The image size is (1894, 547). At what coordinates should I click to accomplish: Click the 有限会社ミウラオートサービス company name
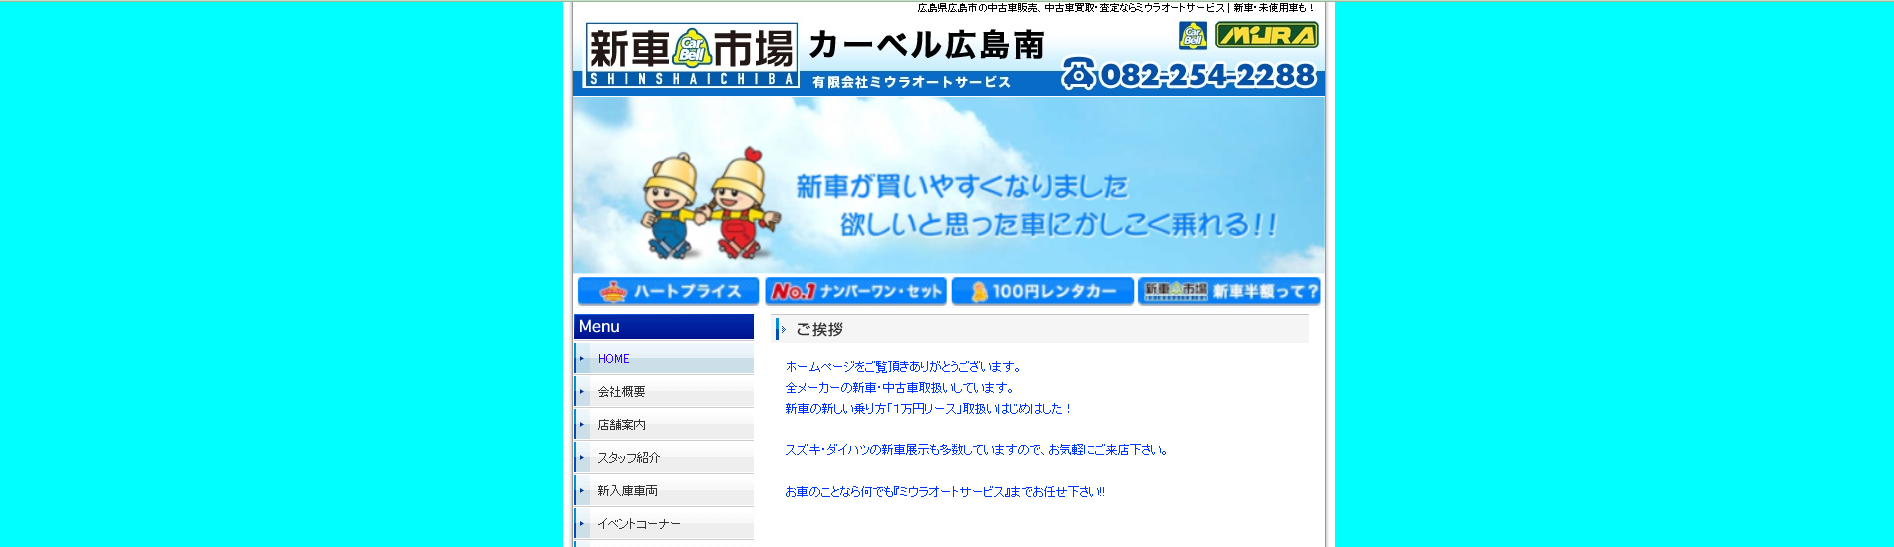pos(911,82)
